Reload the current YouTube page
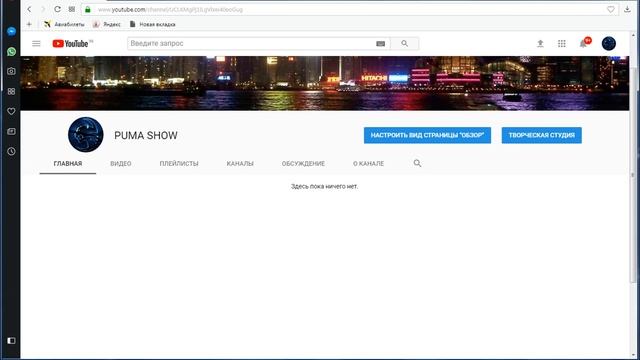Screen dimensions: 640x360 point(58,9)
